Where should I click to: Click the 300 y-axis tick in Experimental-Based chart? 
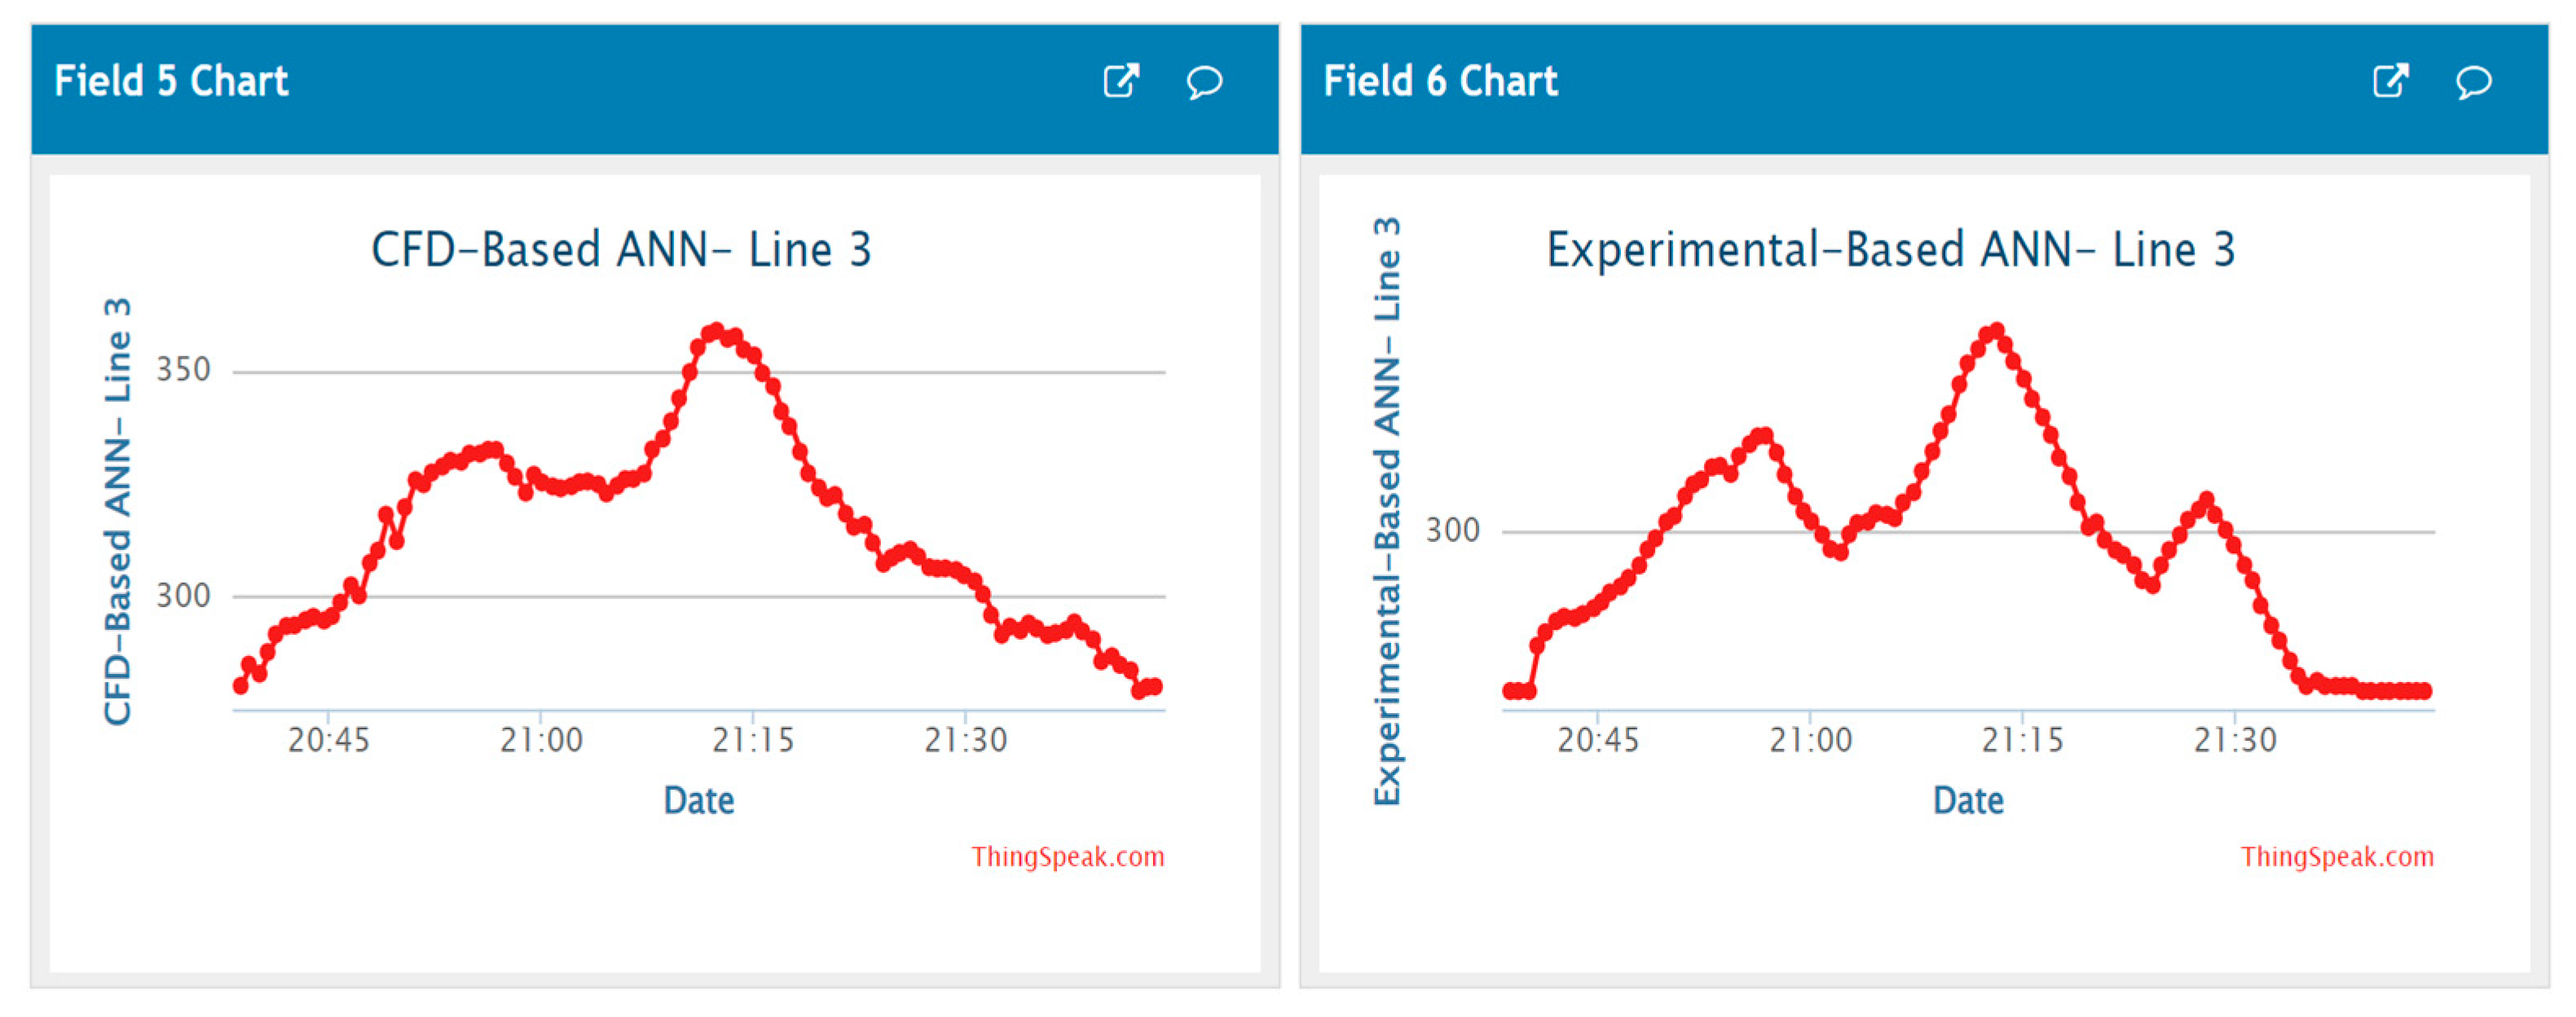[1452, 531]
